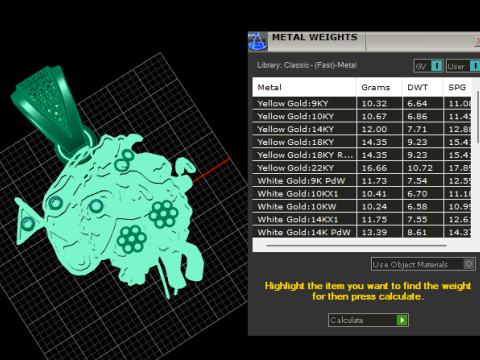Select the White Gold:10KX1 row
Screen dimensions: 480x360
(362, 194)
